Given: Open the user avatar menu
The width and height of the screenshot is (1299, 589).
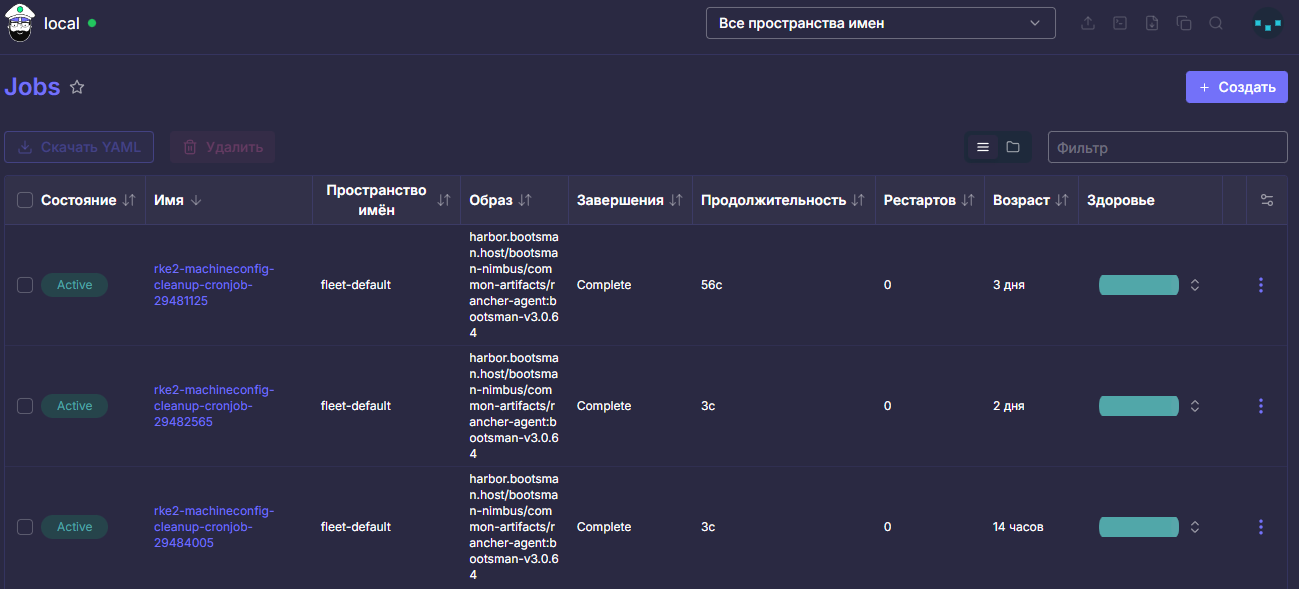Looking at the screenshot, I should 1267,23.
